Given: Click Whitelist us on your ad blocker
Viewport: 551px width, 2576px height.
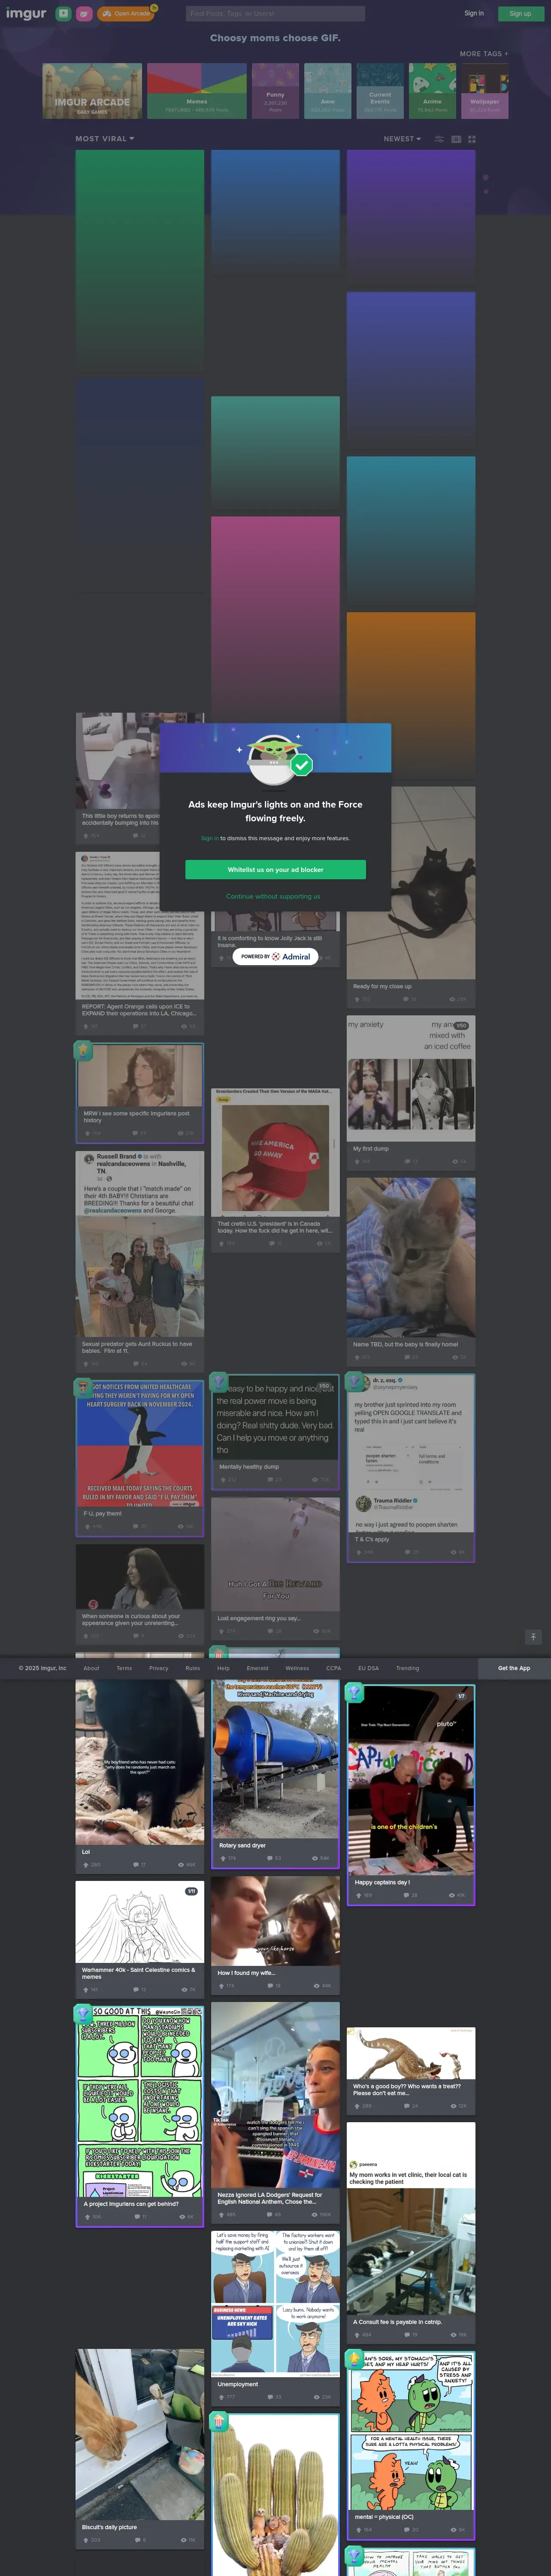Looking at the screenshot, I should tap(275, 869).
